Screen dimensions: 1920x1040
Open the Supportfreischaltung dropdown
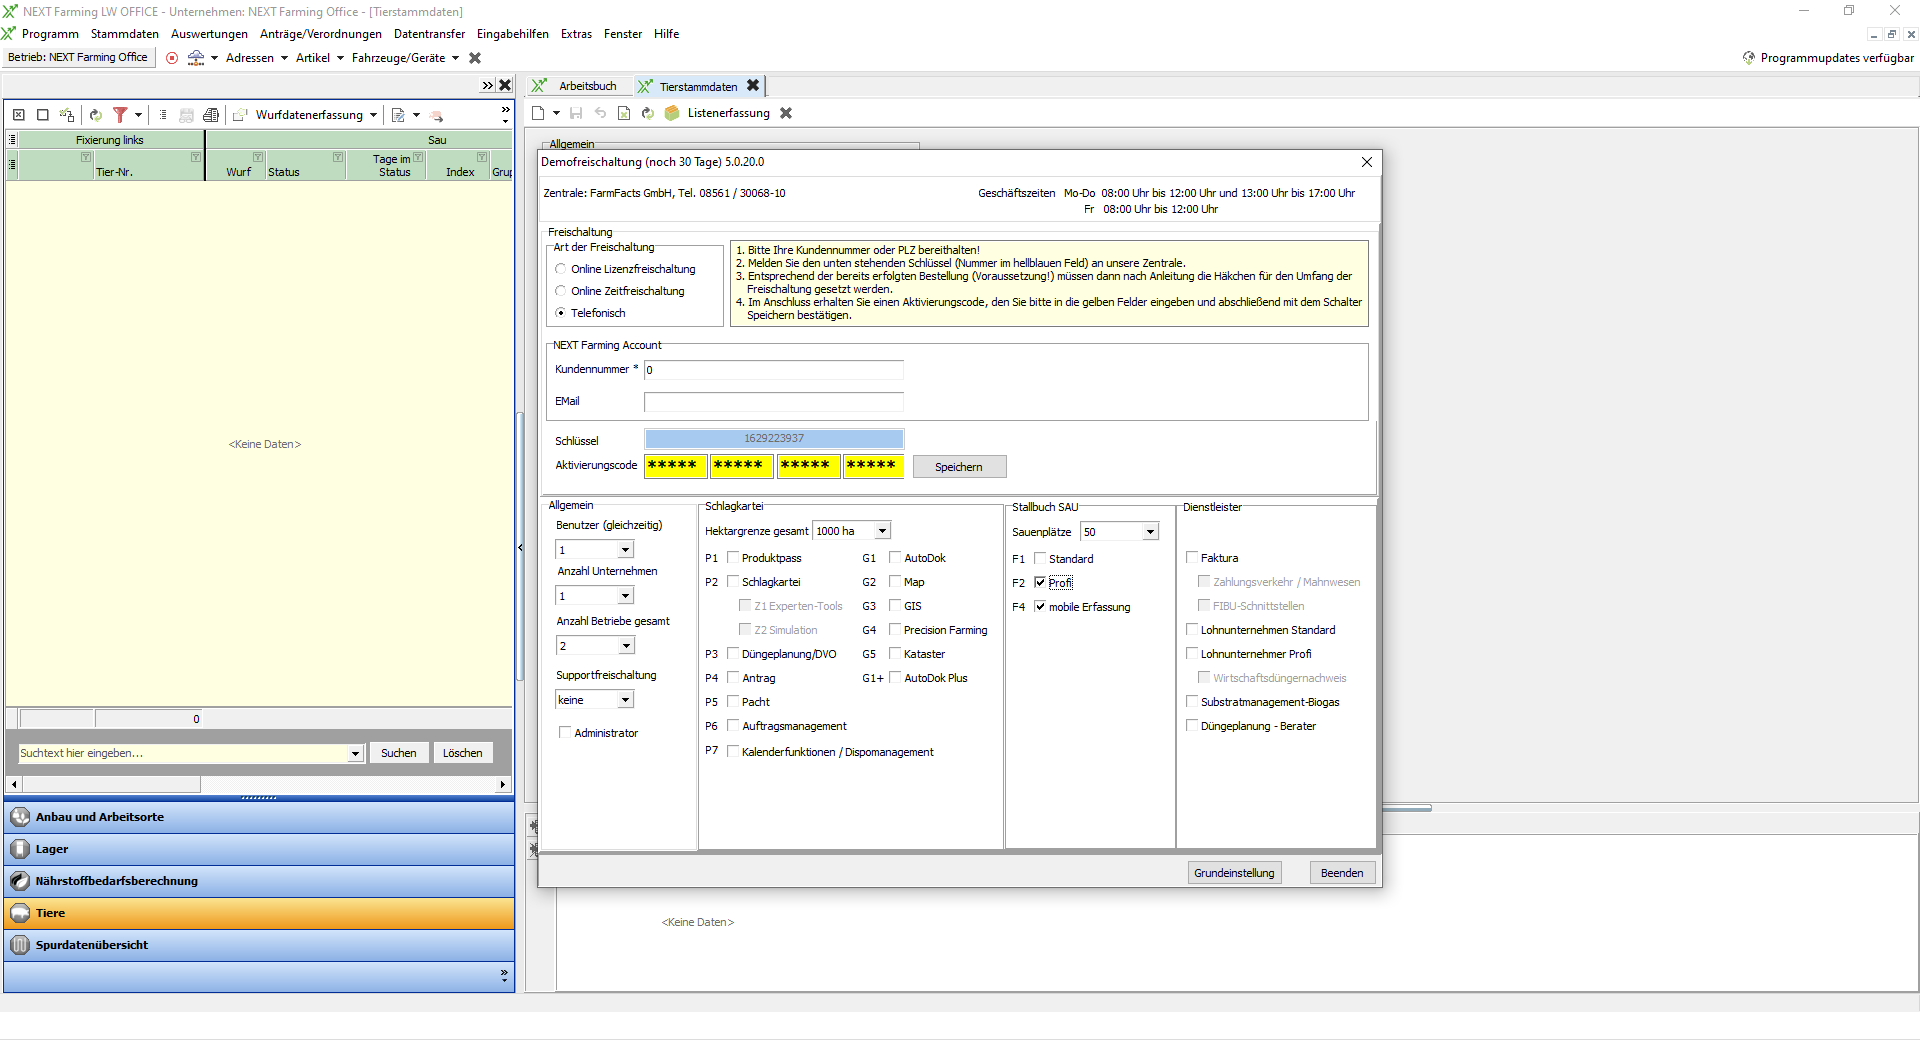tap(625, 700)
